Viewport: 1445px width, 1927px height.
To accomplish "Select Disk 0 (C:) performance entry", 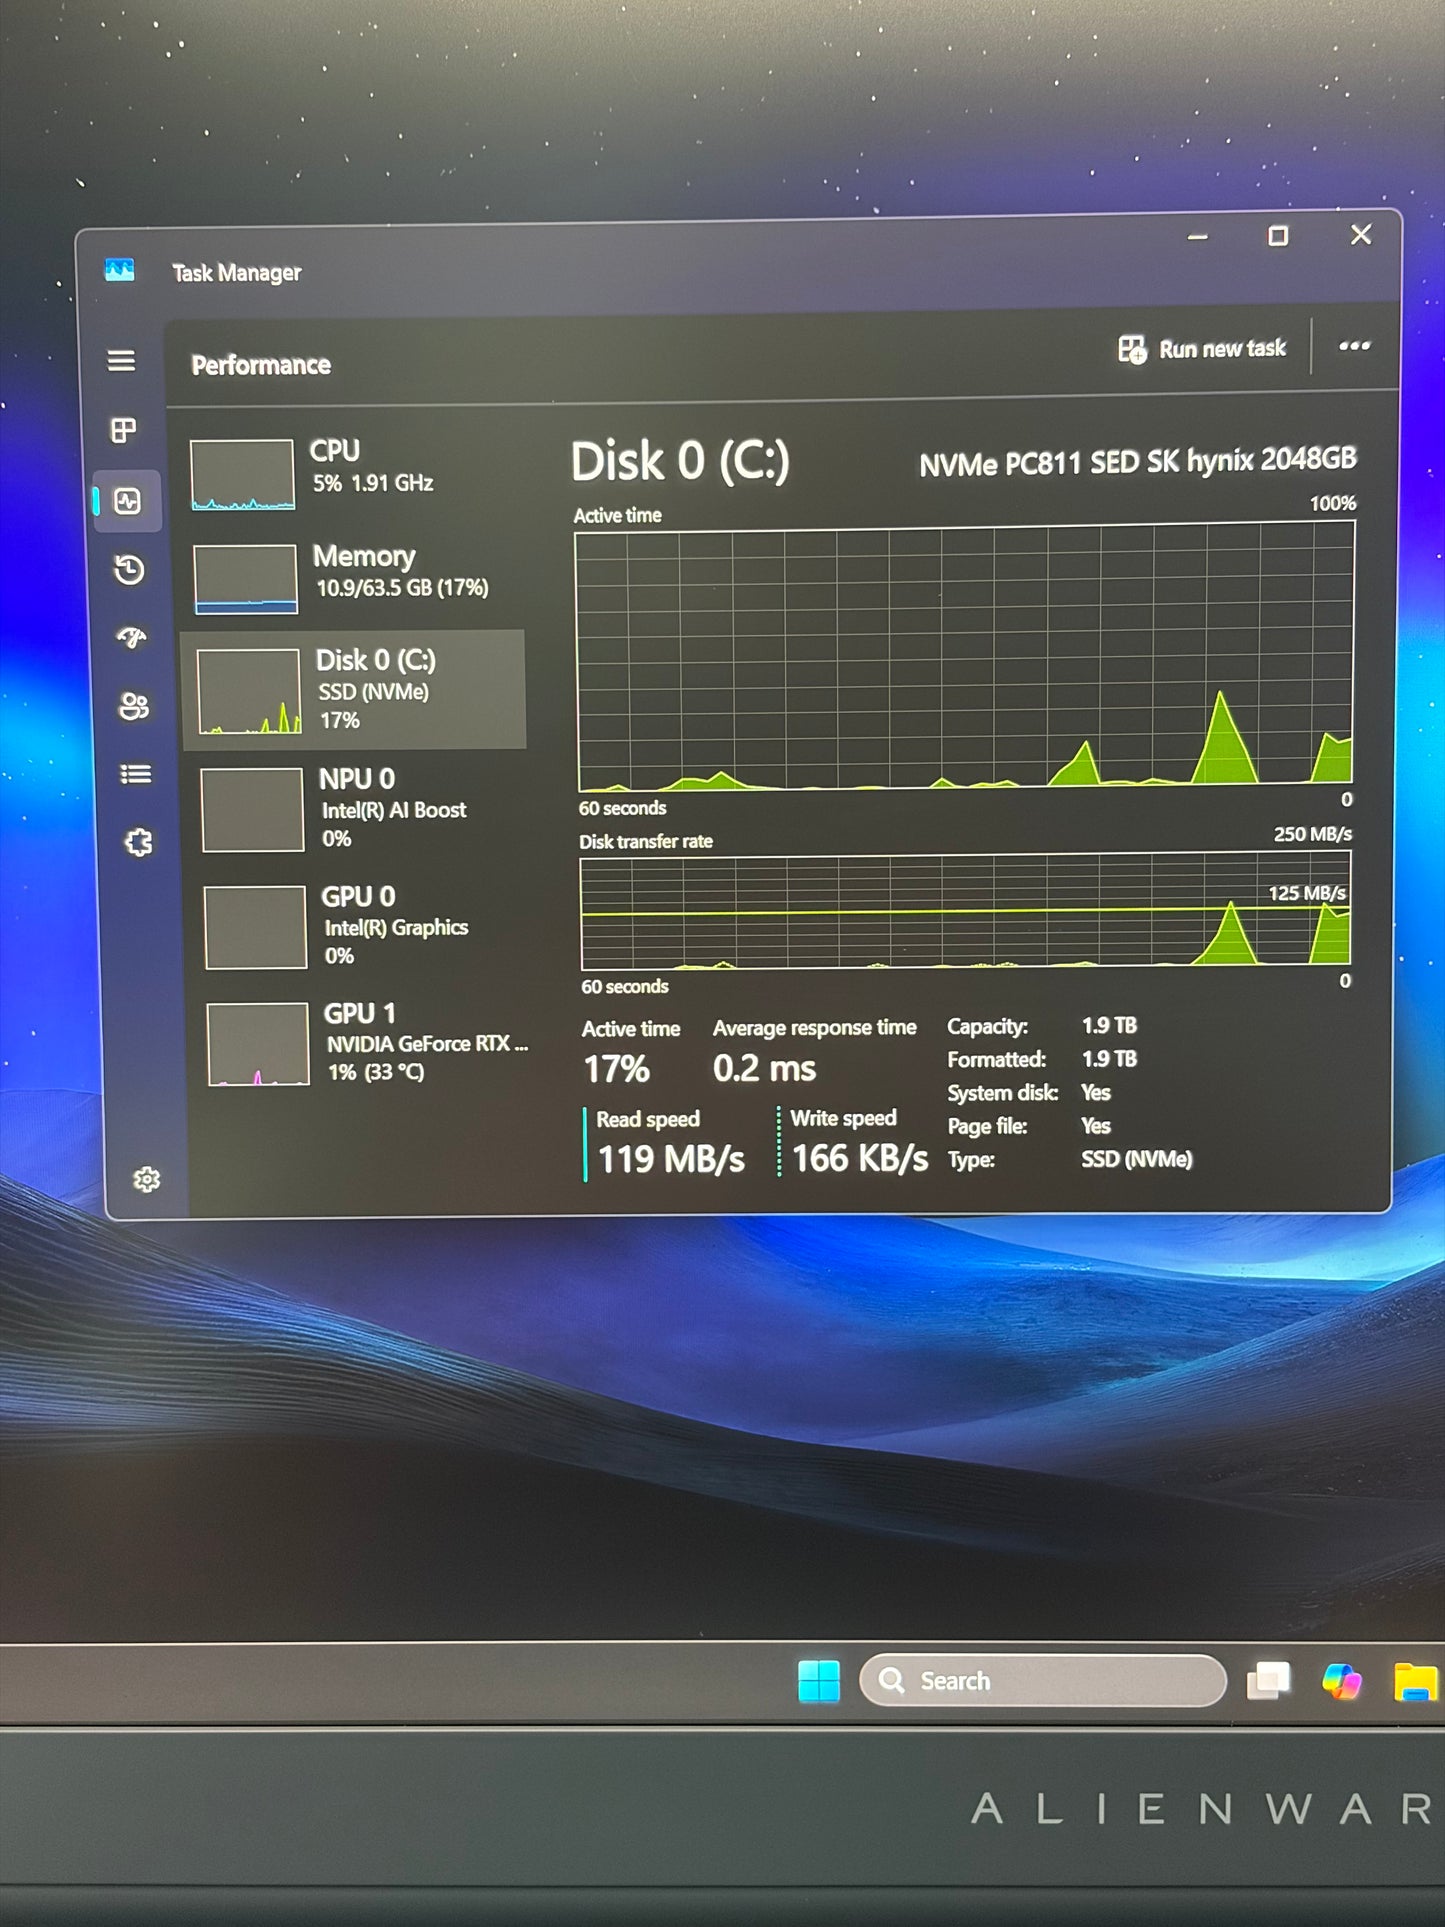I will coord(354,690).
